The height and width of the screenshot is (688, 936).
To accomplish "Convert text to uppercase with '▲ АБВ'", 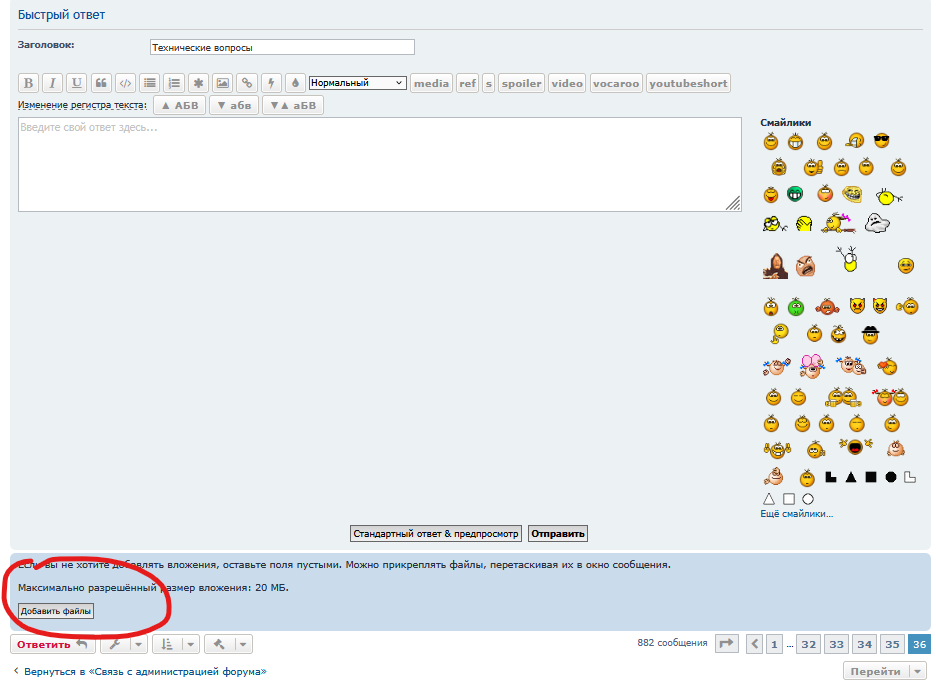I will pos(180,105).
